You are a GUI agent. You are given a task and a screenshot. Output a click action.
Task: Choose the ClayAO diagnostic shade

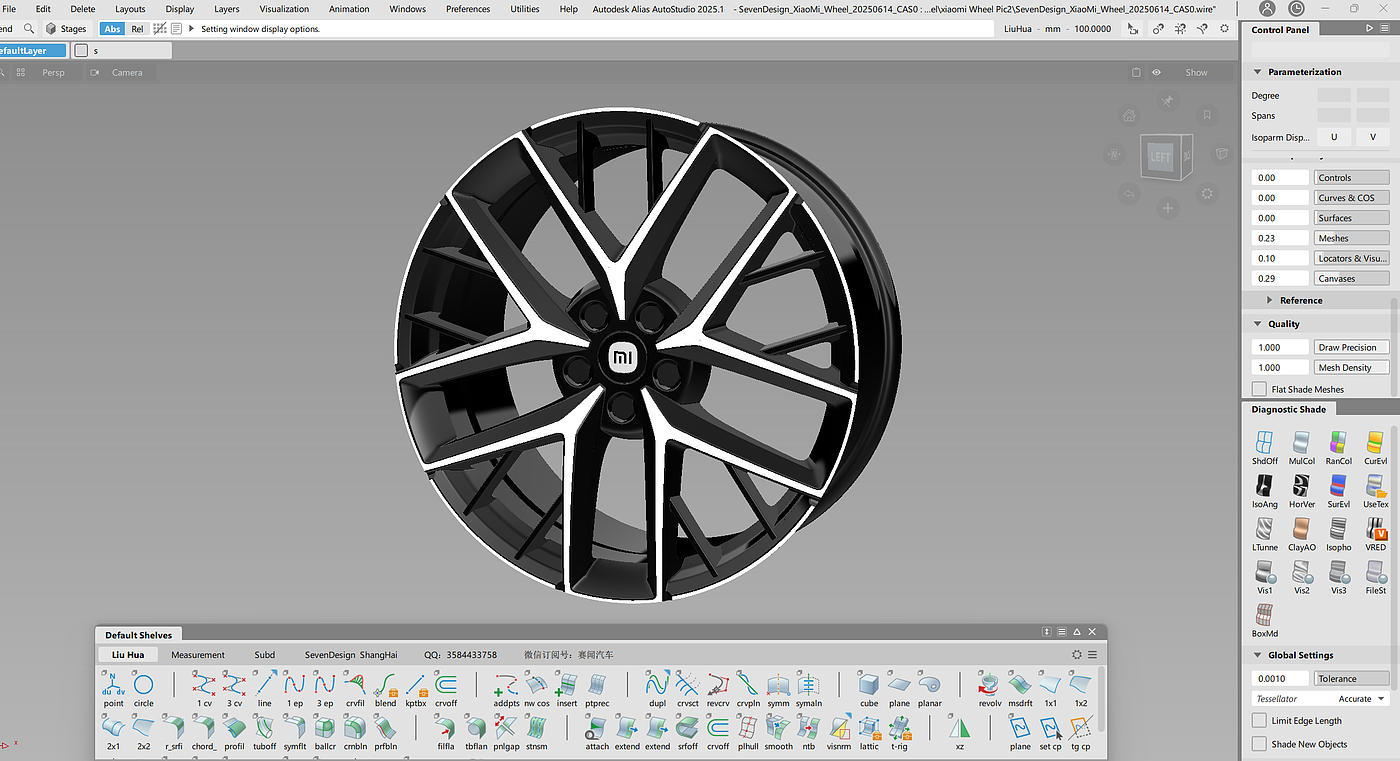point(1301,530)
